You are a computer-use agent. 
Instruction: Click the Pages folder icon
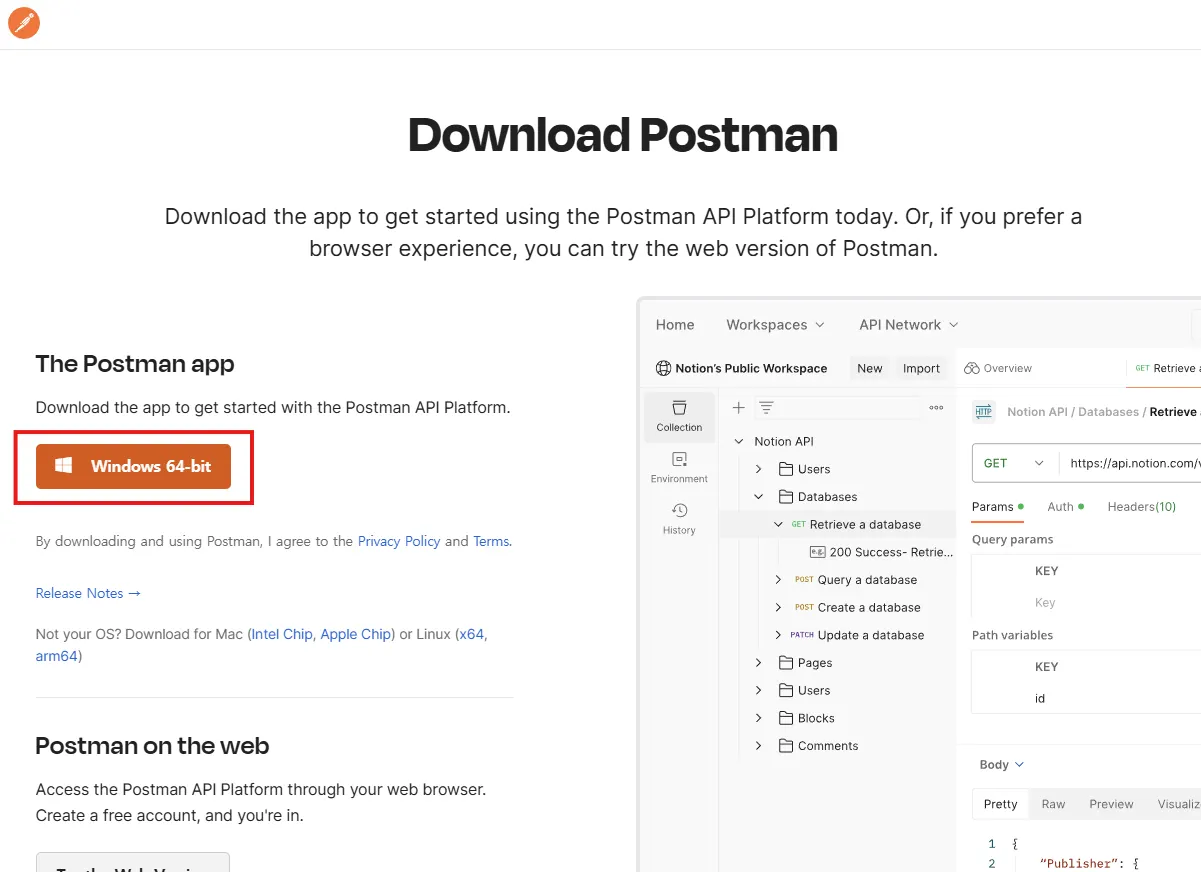tap(785, 663)
